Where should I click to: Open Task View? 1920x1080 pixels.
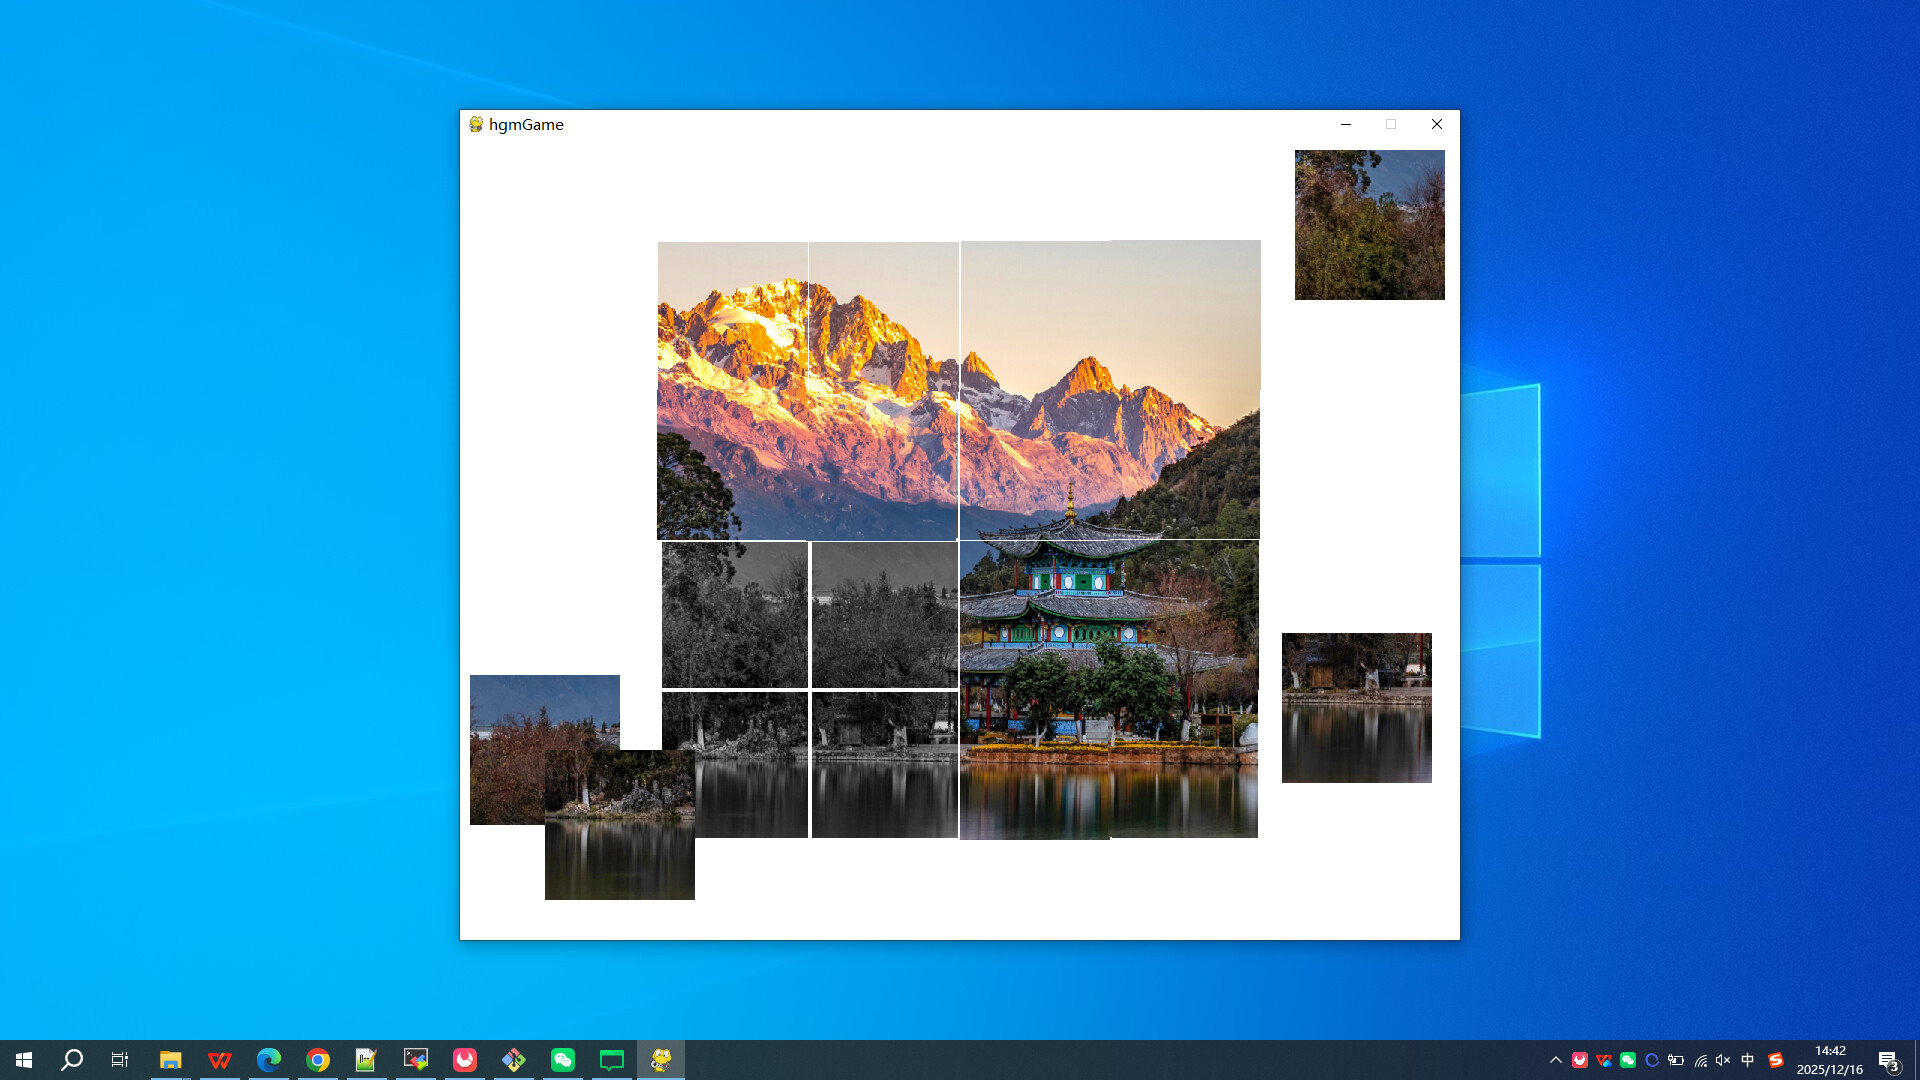pyautogui.click(x=119, y=1059)
